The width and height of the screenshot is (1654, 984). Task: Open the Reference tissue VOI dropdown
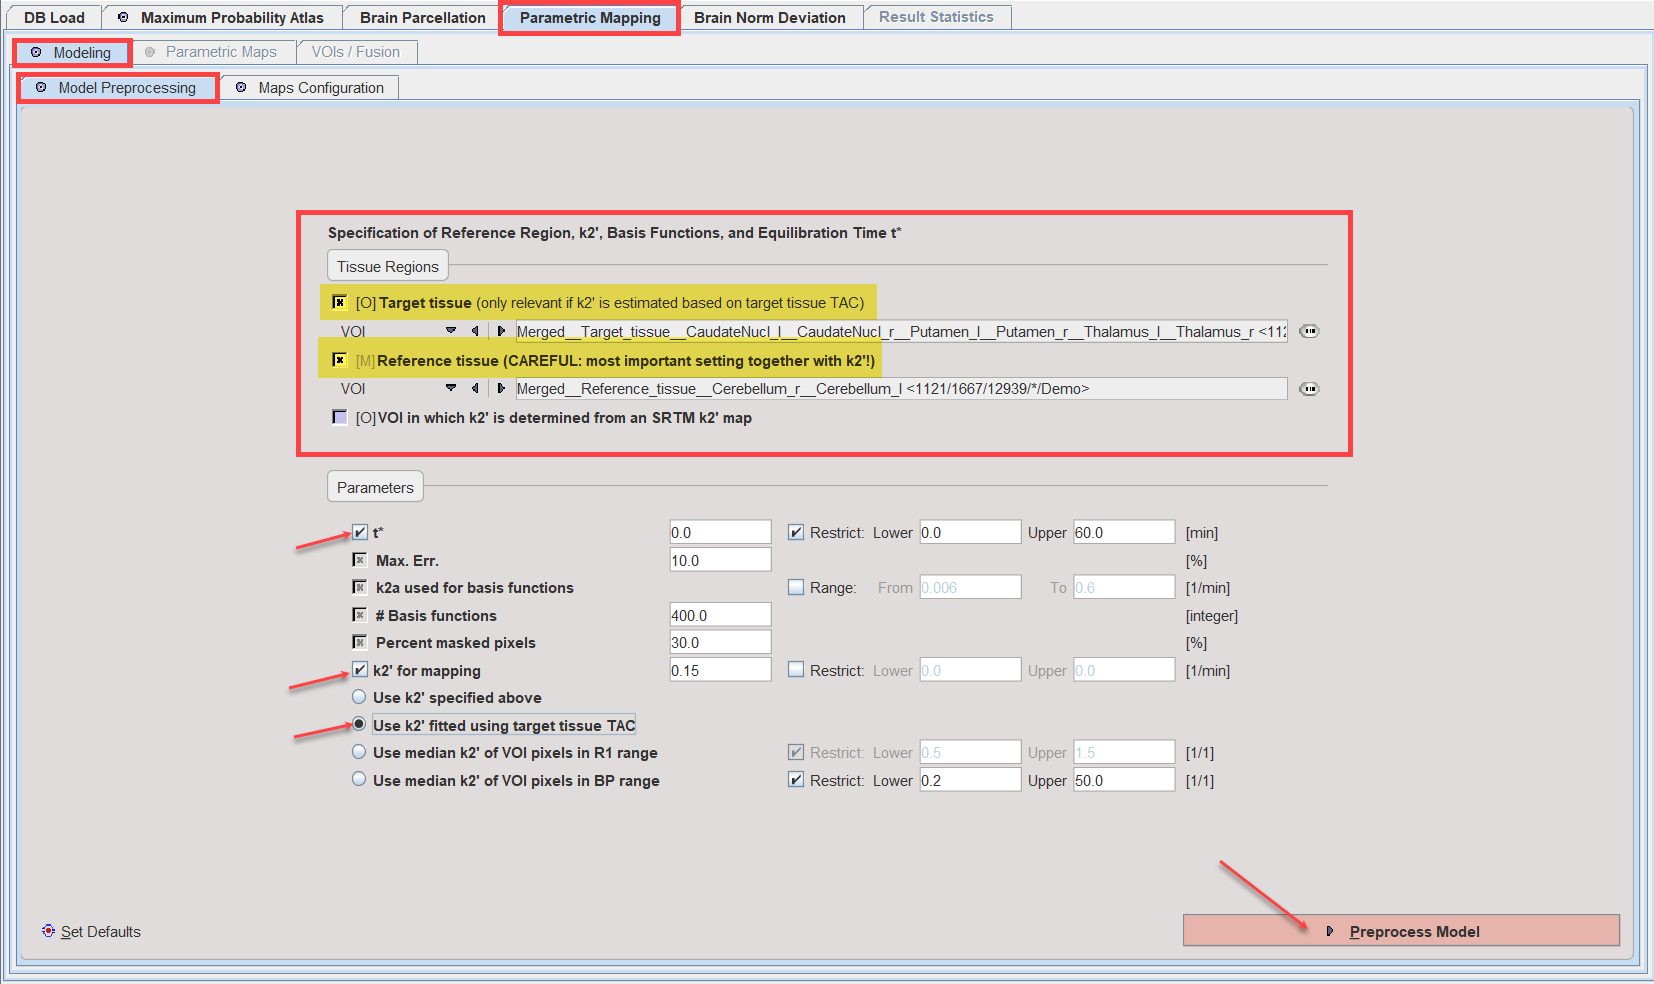coord(451,388)
